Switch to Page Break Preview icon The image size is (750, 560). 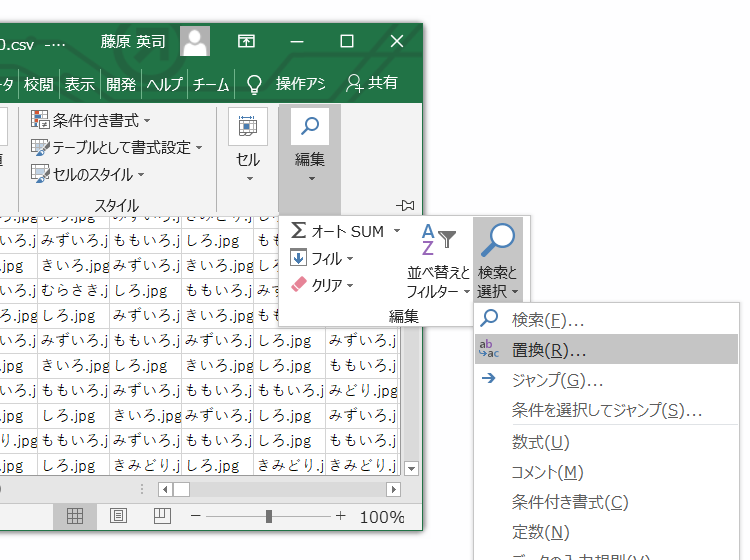coord(162,516)
